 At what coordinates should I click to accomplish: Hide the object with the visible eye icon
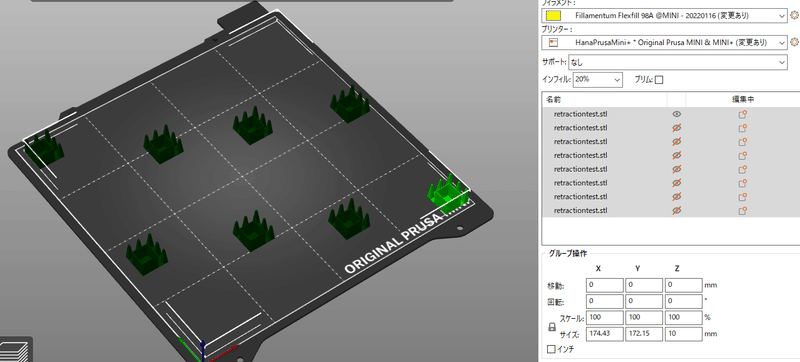(x=677, y=114)
